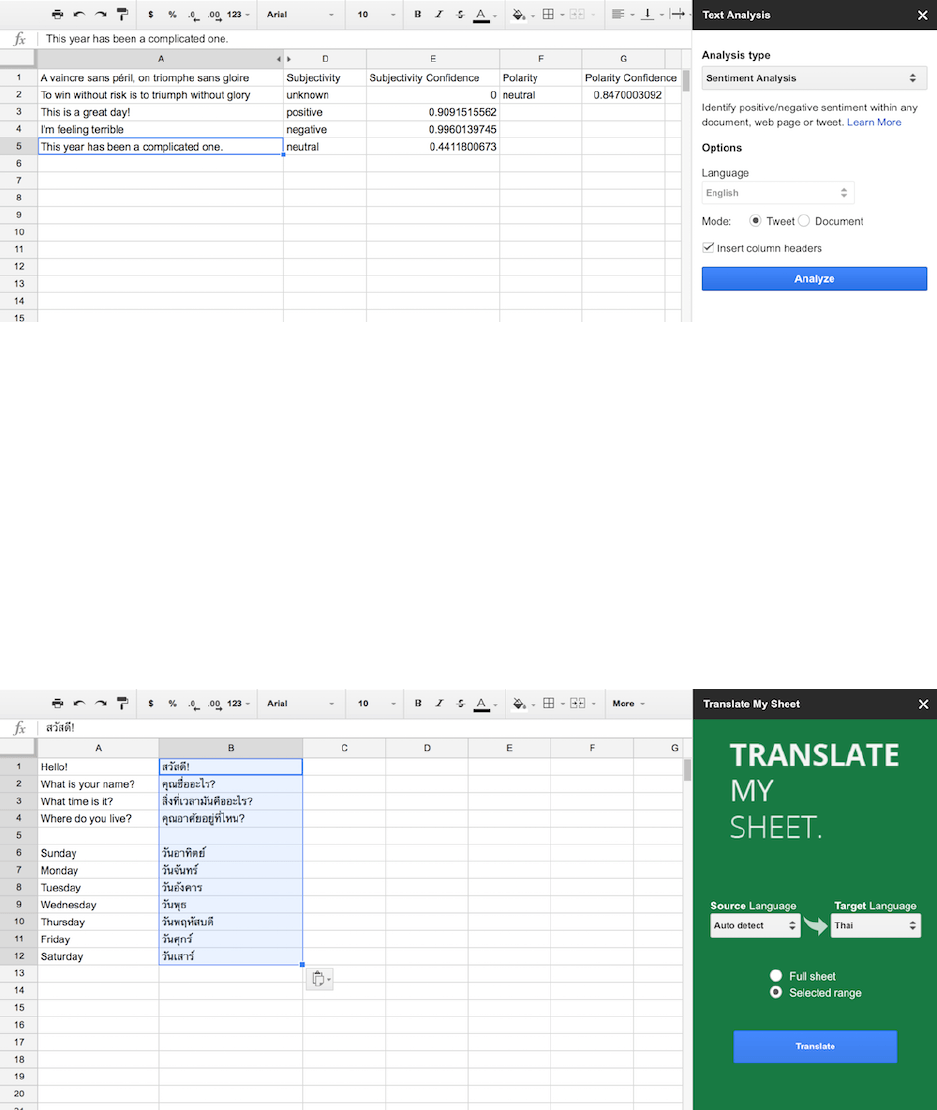The width and height of the screenshot is (937, 1110).
Task: Click the formula bar showing 'This year has been'
Action: pyautogui.click(x=364, y=39)
